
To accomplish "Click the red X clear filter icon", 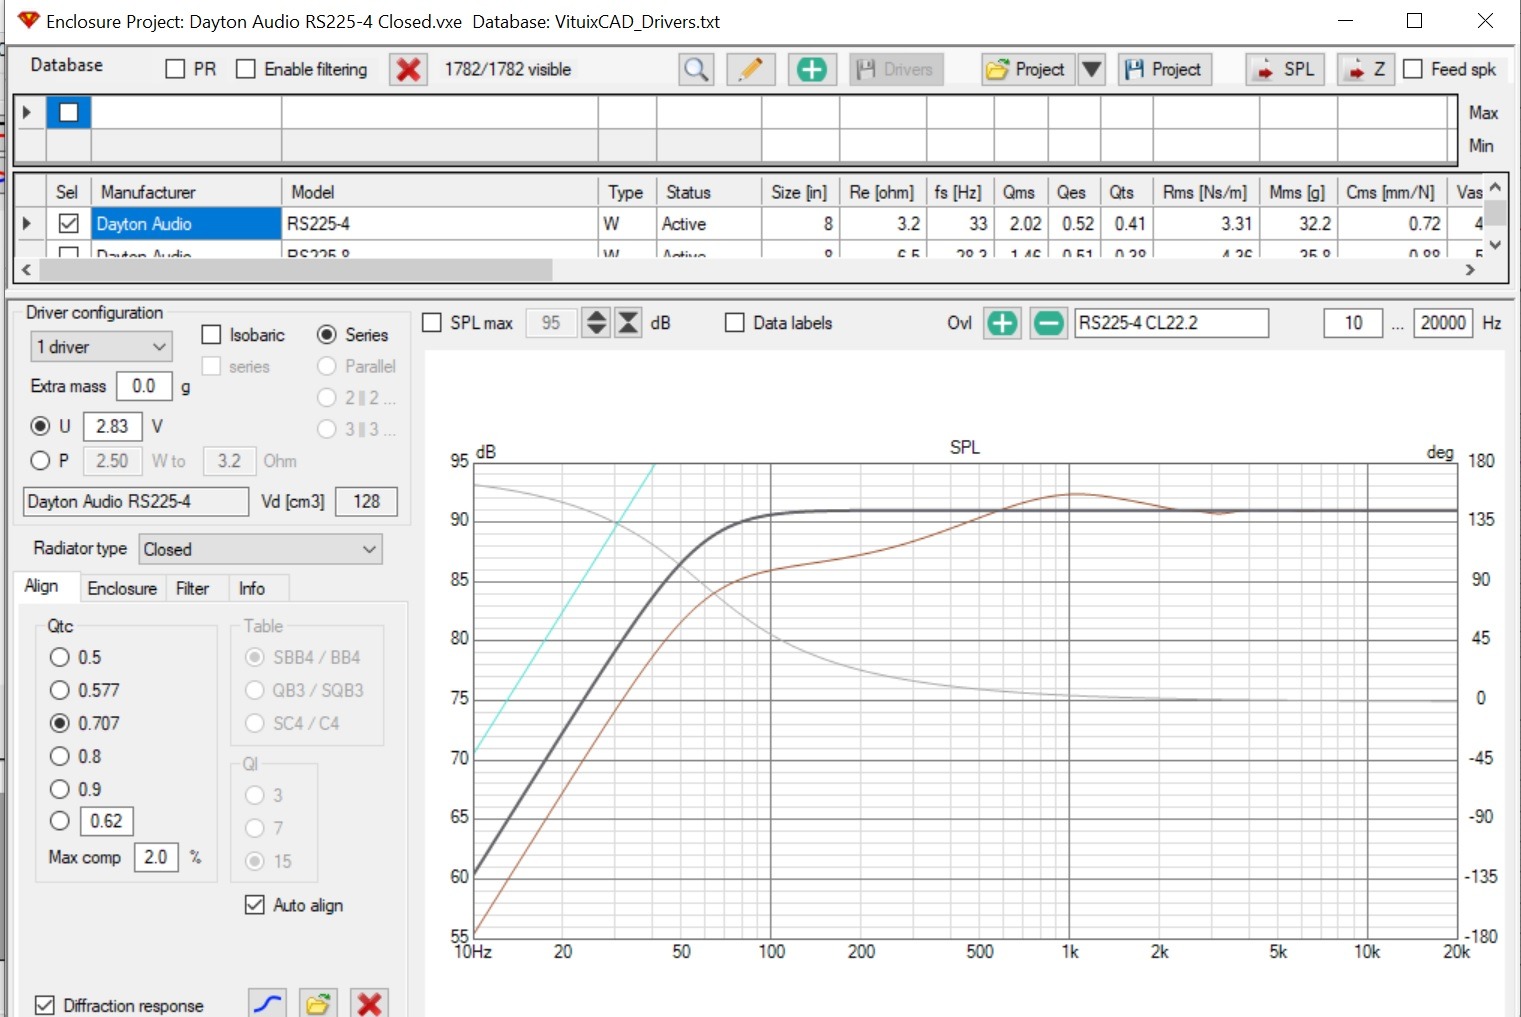I will point(408,69).
